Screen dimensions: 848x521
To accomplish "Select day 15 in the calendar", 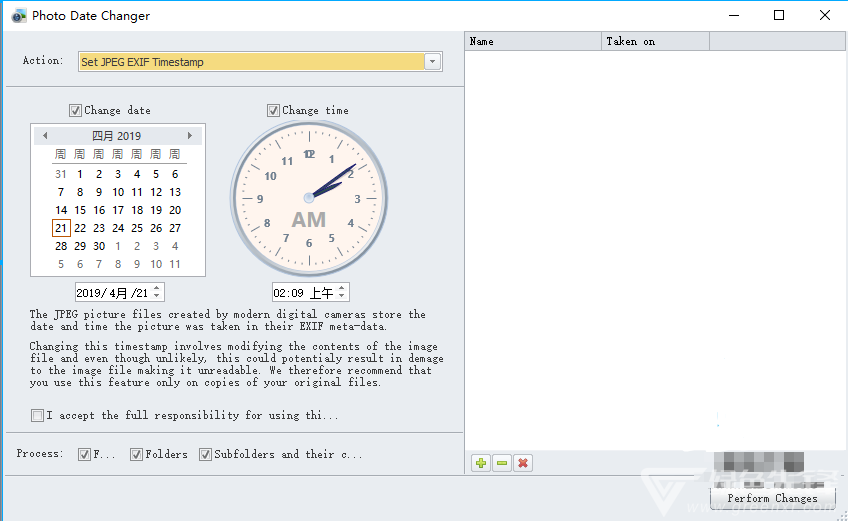I will pos(80,210).
